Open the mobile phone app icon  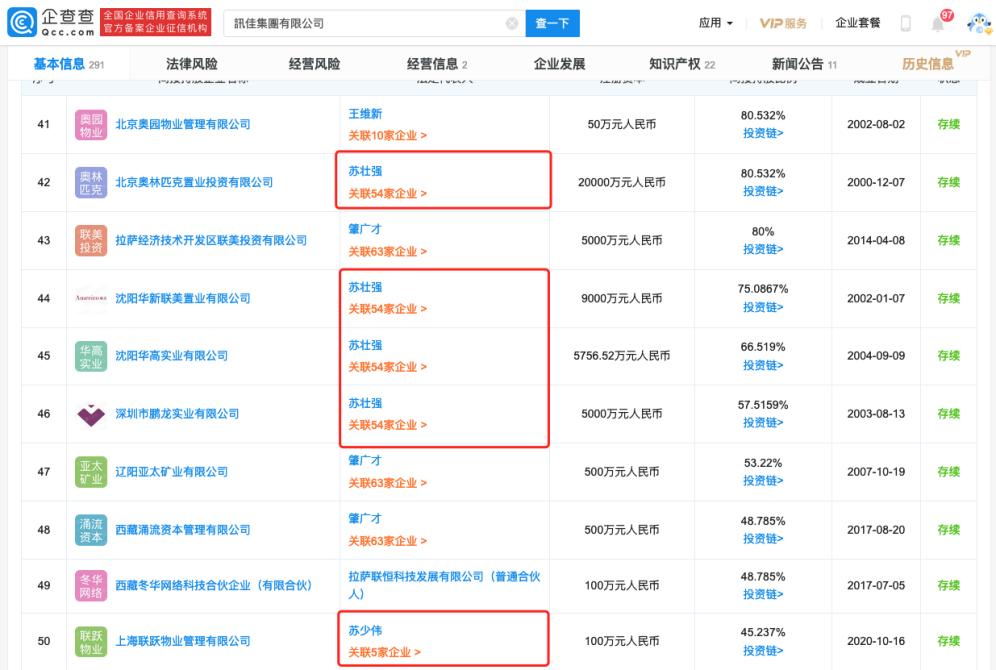coord(906,23)
